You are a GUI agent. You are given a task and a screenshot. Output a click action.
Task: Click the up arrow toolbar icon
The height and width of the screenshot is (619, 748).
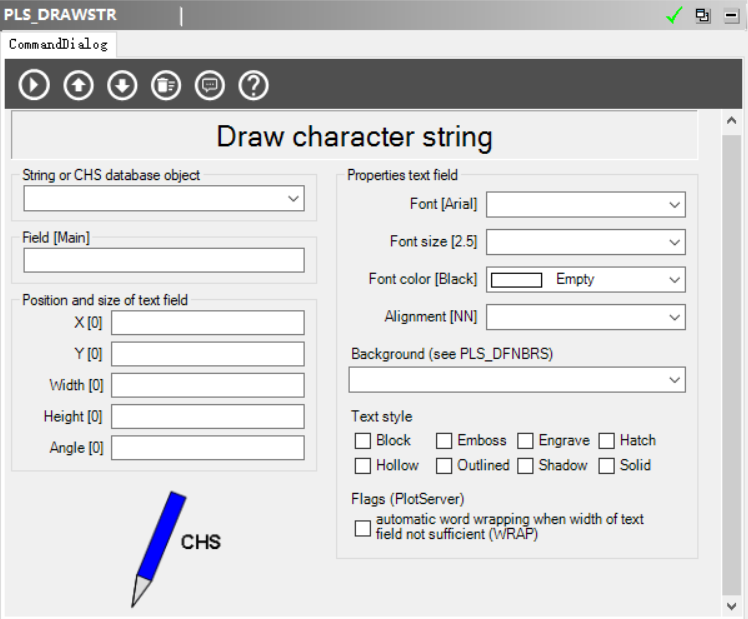[78, 86]
